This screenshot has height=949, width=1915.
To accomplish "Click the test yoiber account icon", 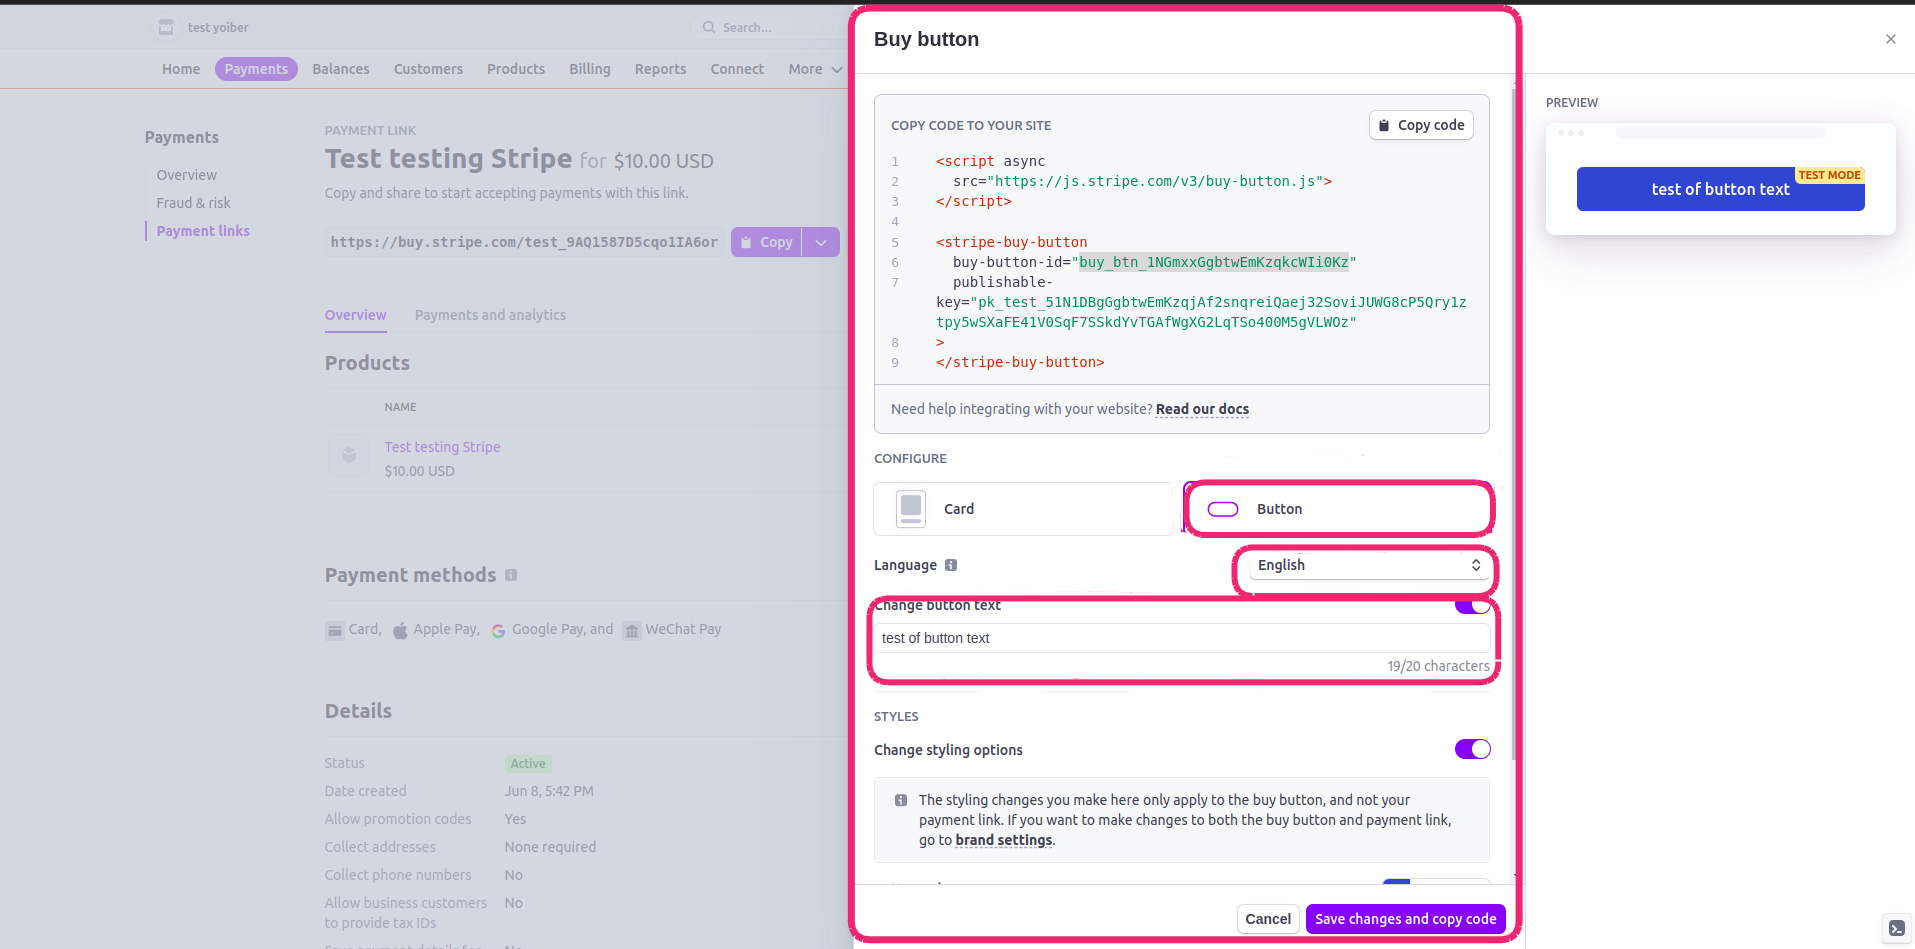I will click(x=166, y=27).
